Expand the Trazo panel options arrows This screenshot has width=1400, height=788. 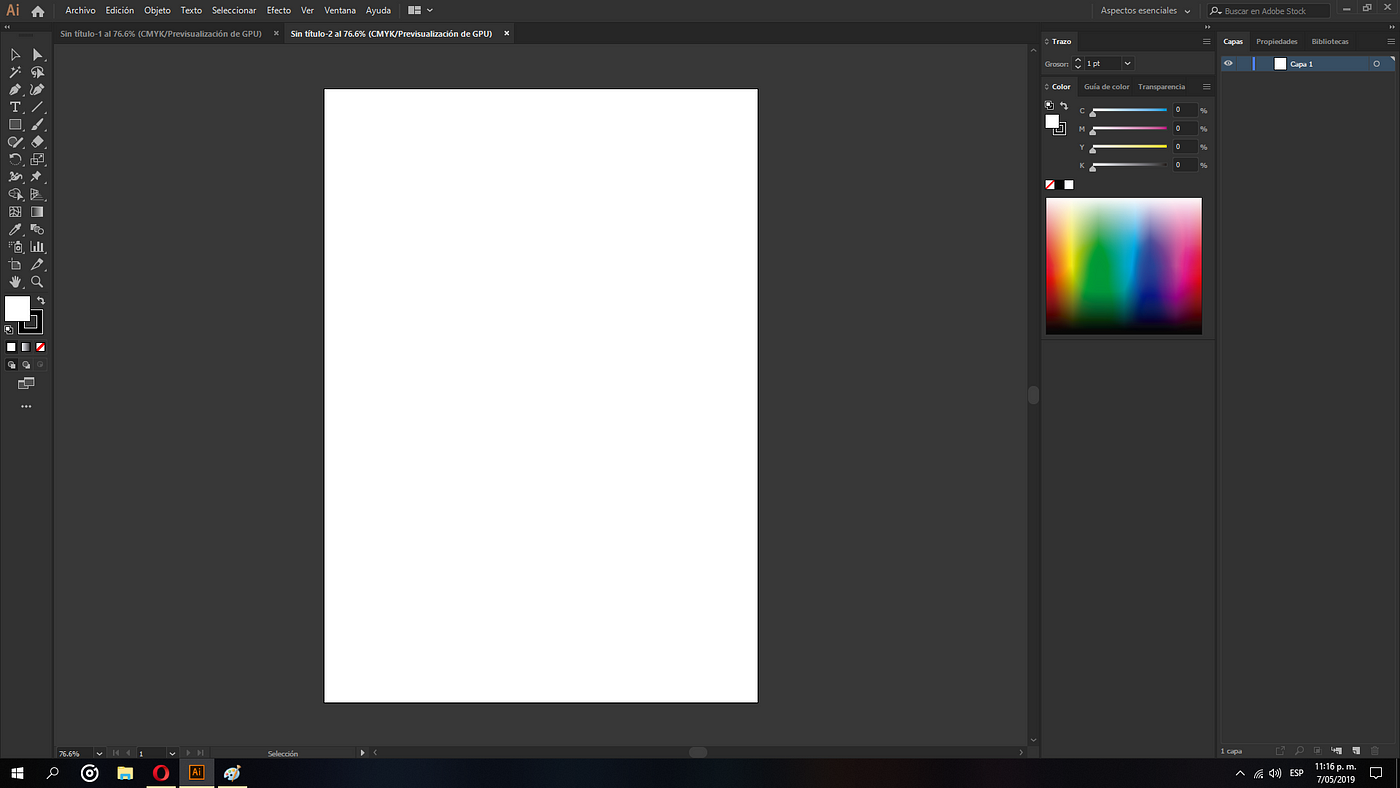coord(1047,42)
